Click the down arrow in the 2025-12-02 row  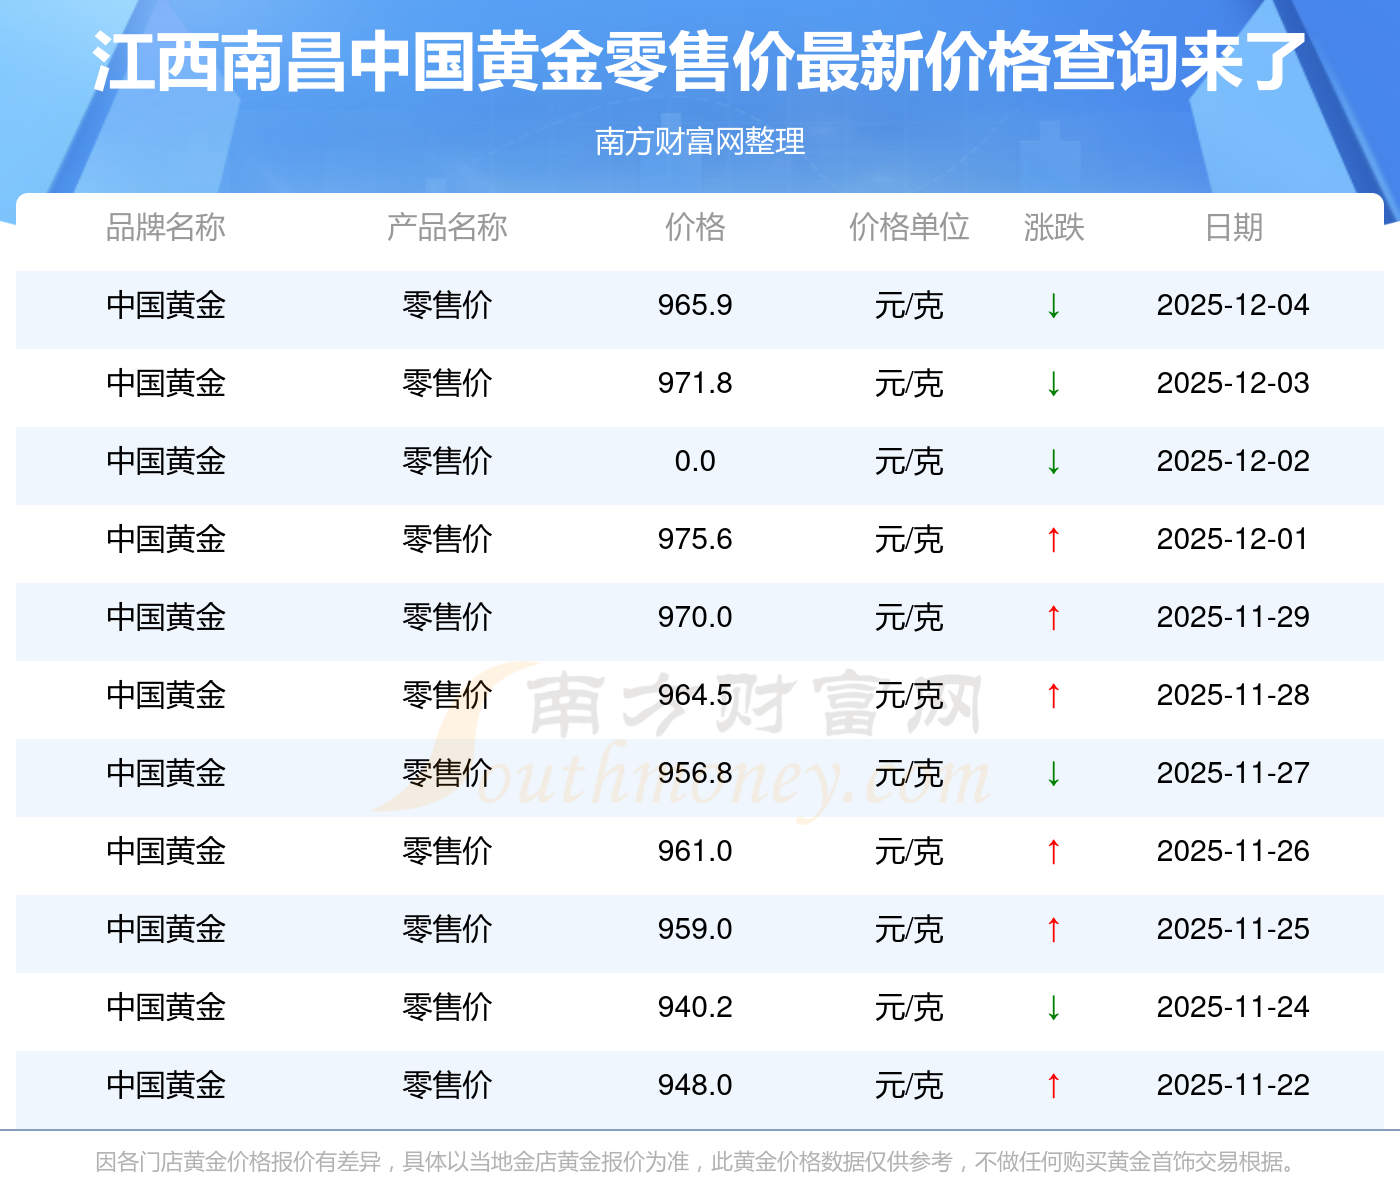click(x=1053, y=462)
